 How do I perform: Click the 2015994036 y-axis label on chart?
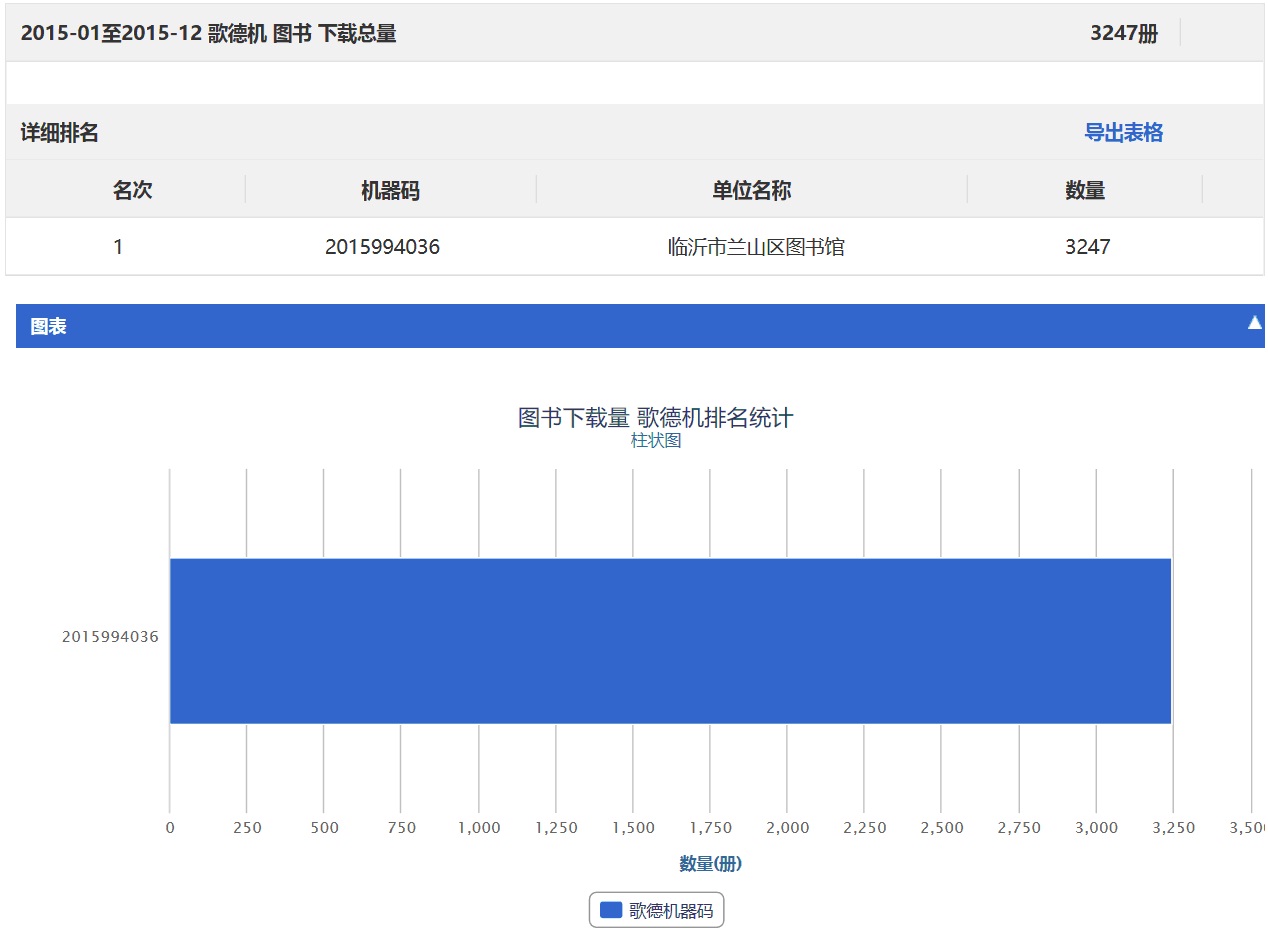[x=110, y=636]
